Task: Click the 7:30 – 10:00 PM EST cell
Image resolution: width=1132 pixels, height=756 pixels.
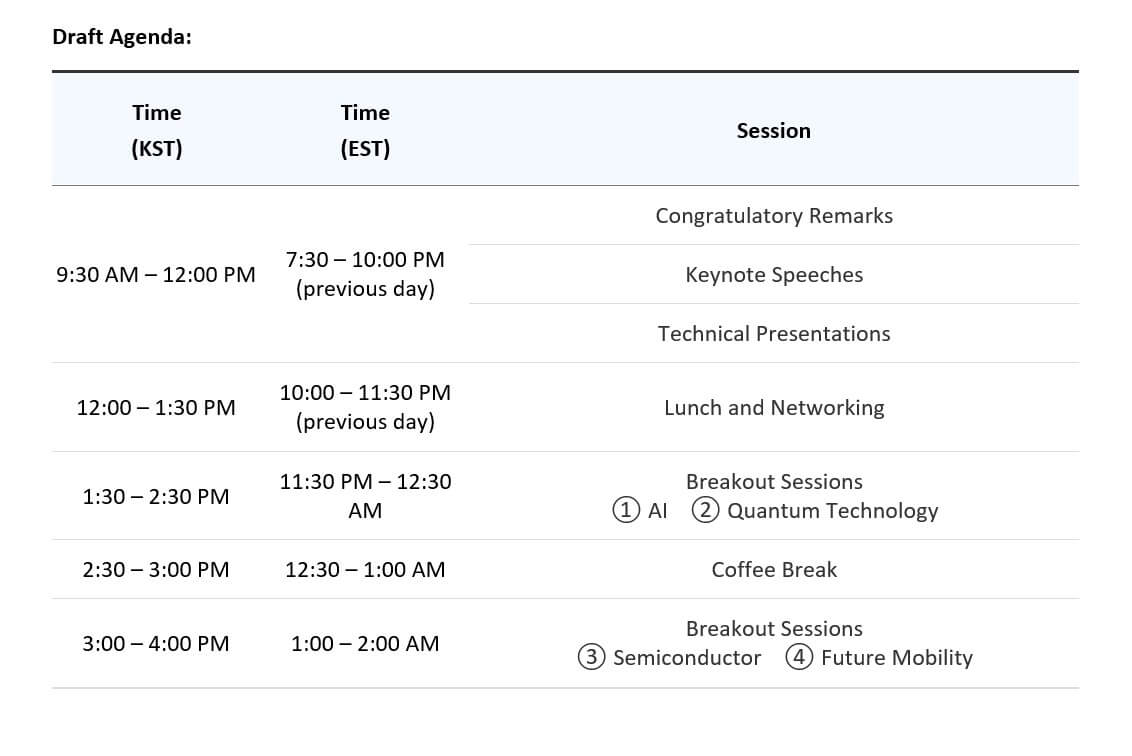Action: pos(365,274)
